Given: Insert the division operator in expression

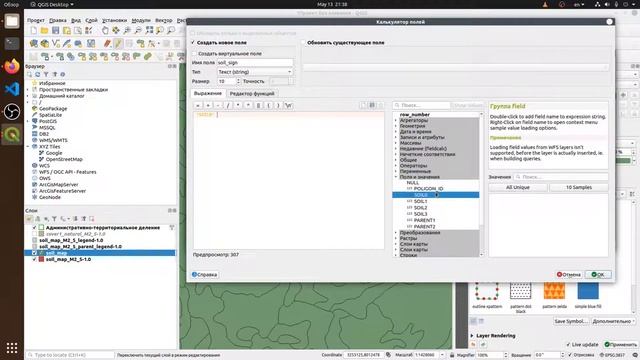Looking at the screenshot, I should point(228,105).
